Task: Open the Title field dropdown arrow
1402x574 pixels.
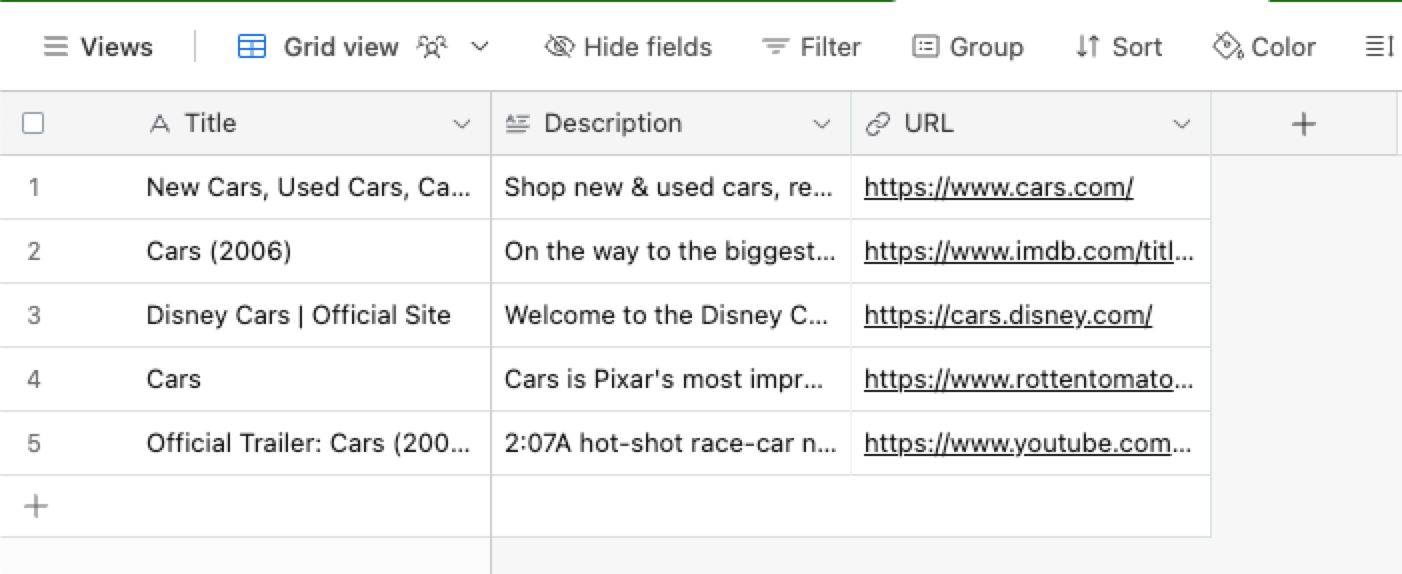Action: click(462, 124)
